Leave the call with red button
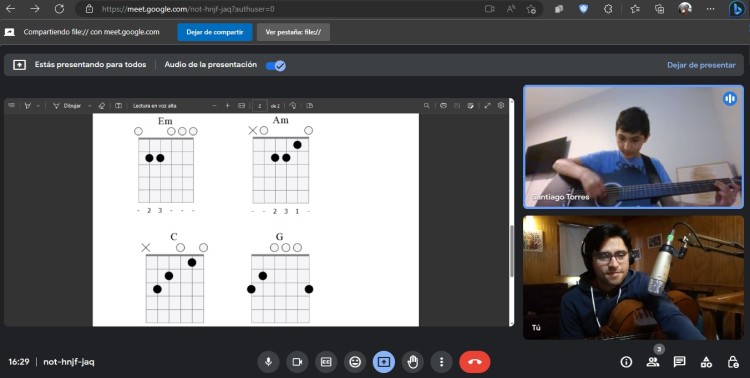The height and width of the screenshot is (378, 750). pyautogui.click(x=474, y=362)
